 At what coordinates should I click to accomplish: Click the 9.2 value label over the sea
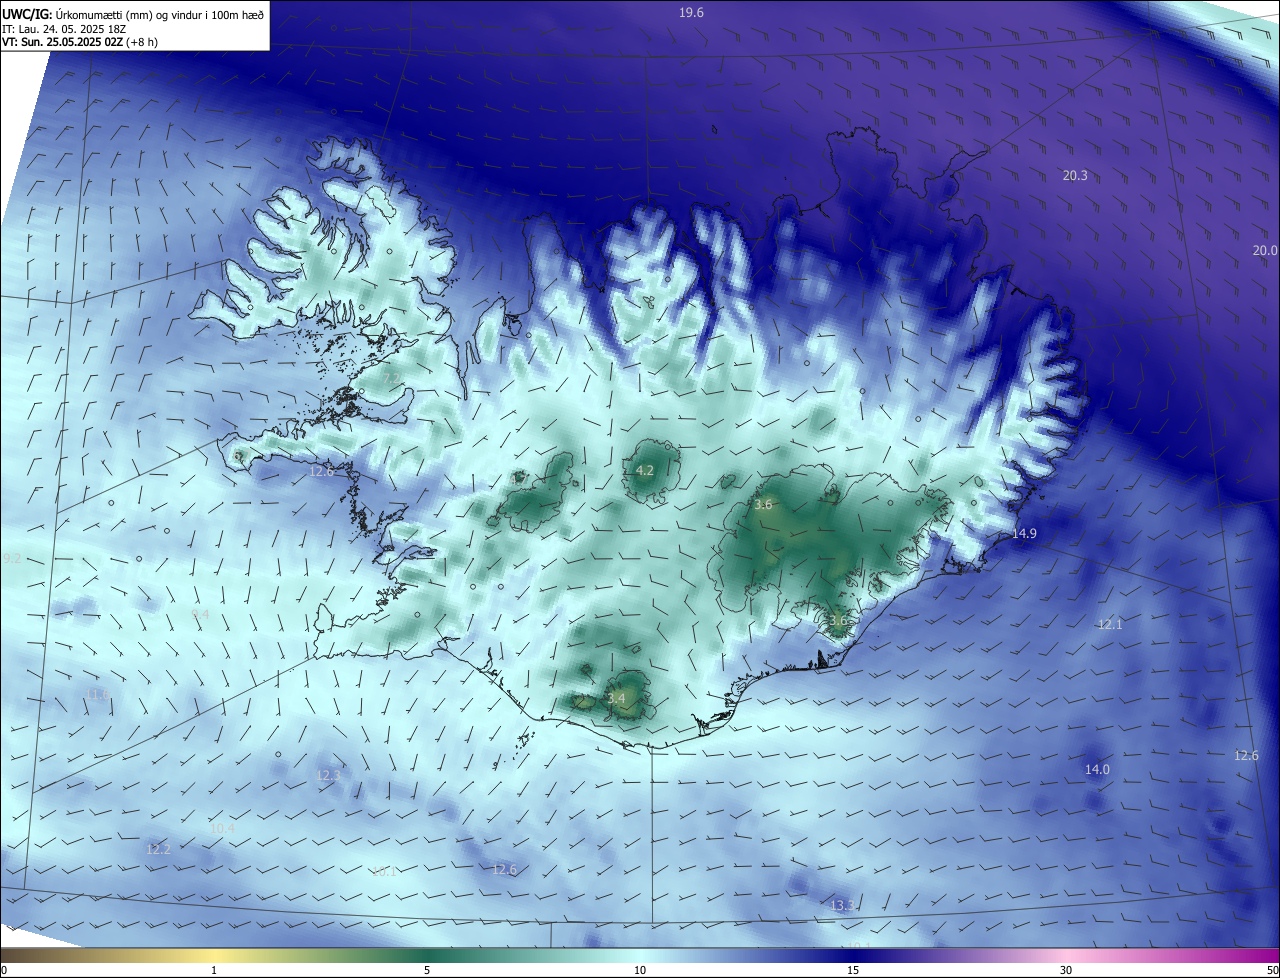[x=12, y=558]
